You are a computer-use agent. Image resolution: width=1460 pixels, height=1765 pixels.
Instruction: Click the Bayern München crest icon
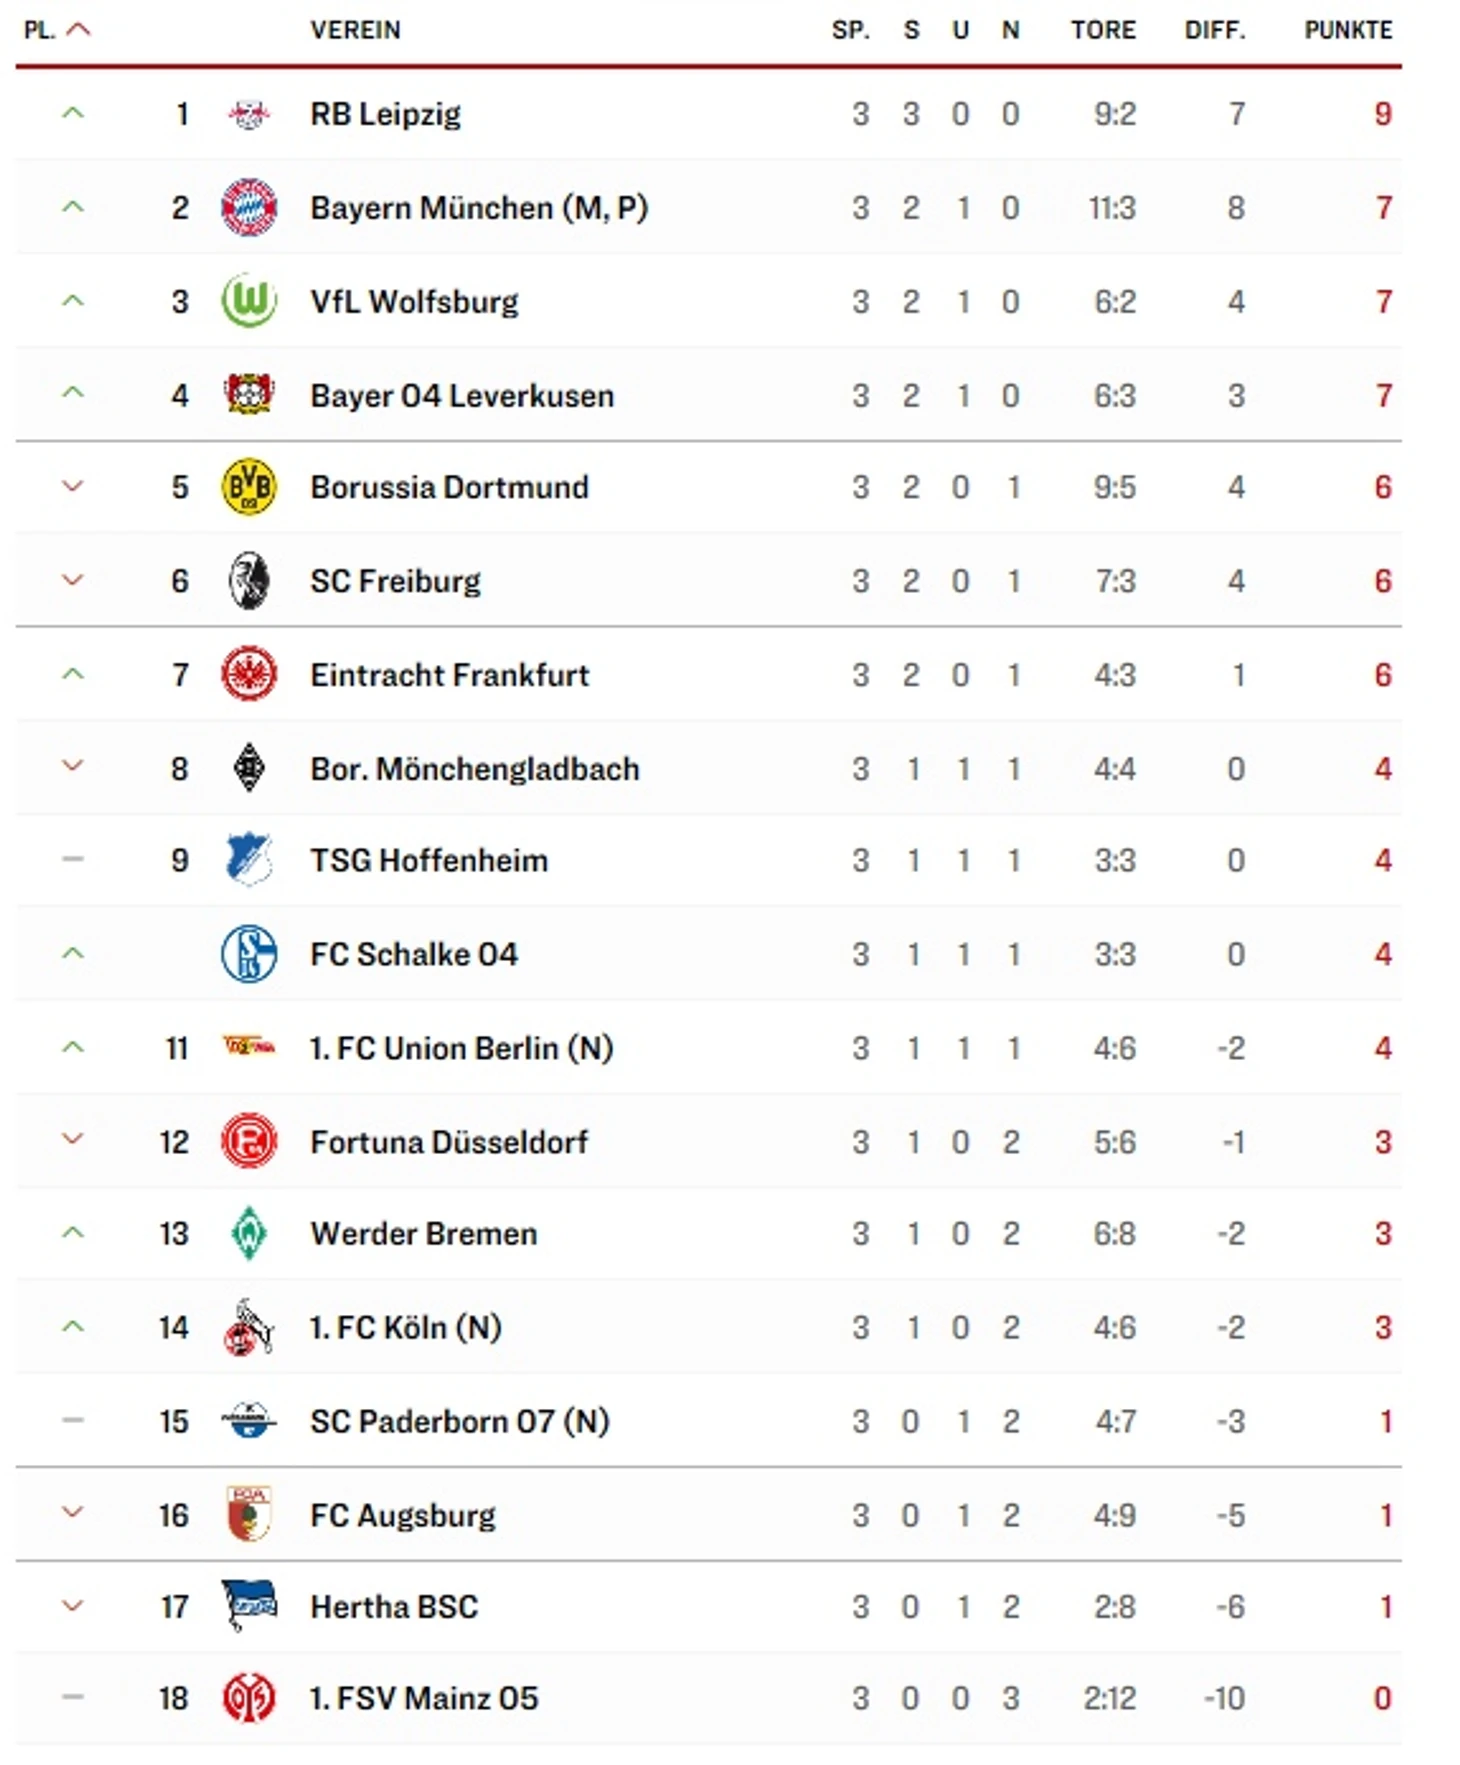pyautogui.click(x=248, y=207)
